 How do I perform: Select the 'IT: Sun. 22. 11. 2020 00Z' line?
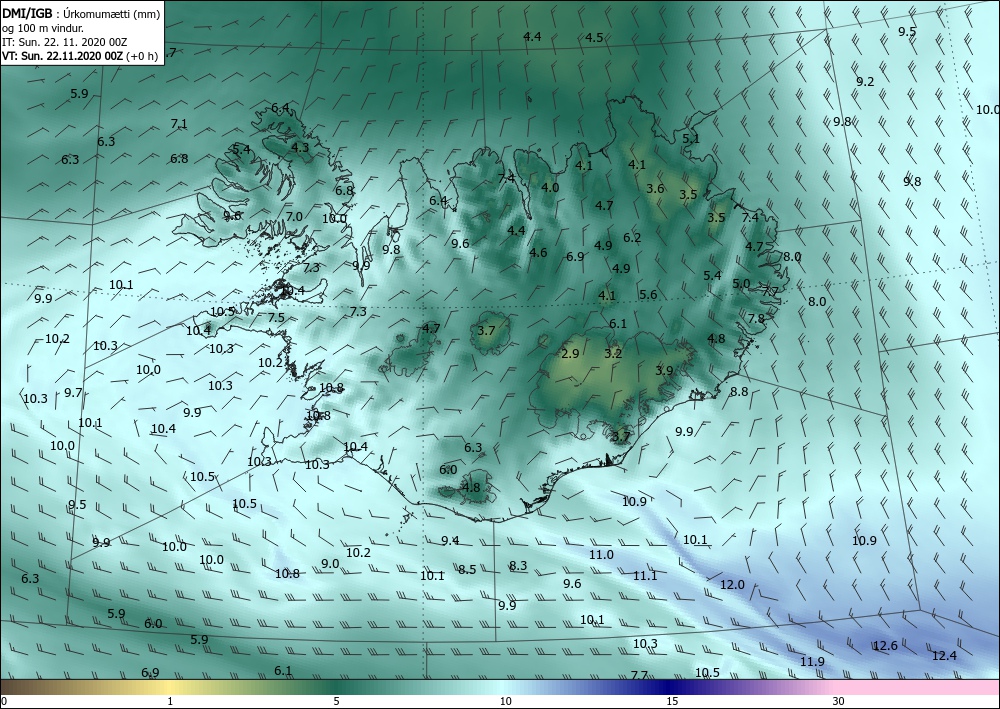coord(64,42)
